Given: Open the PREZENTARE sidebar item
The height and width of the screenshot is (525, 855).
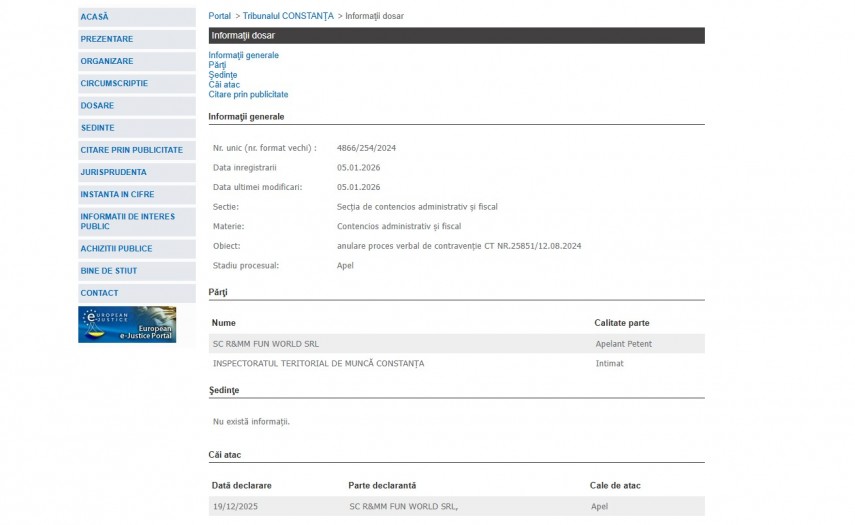Looking at the screenshot, I should pos(107,39).
